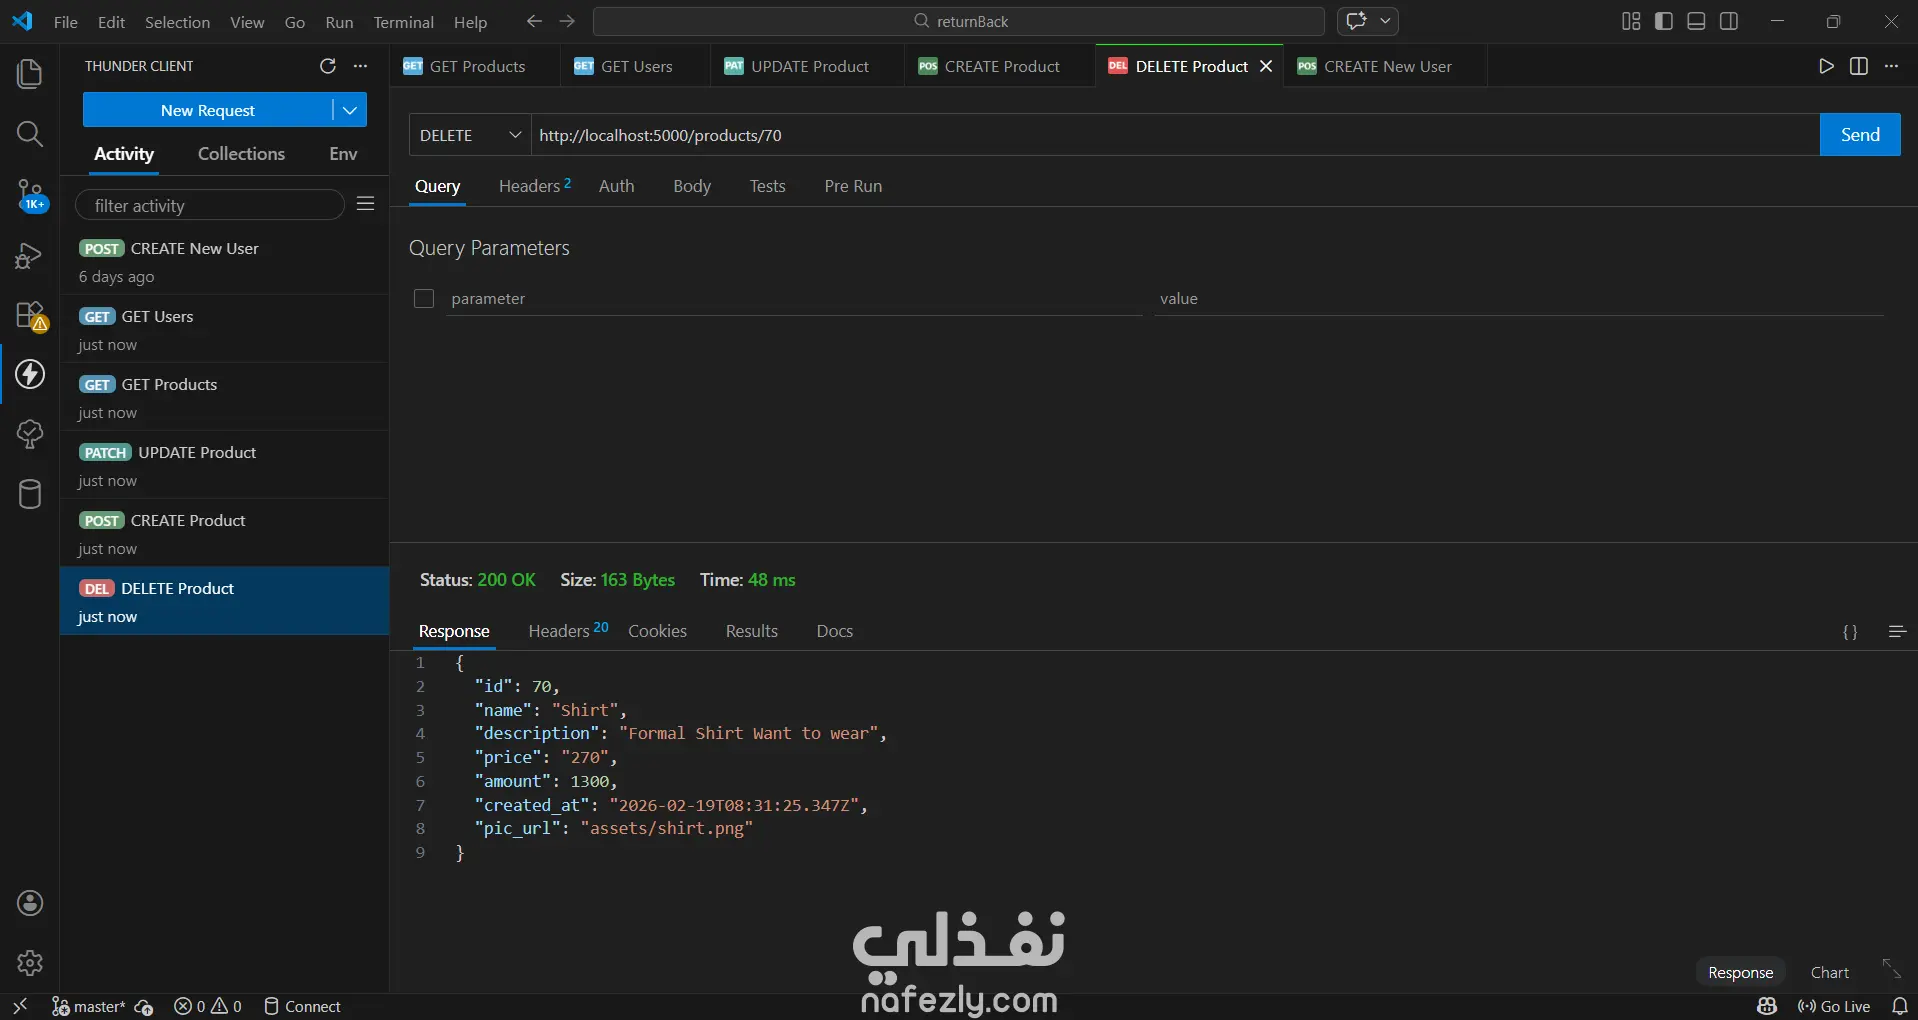Open the Headers request tab

click(x=535, y=186)
